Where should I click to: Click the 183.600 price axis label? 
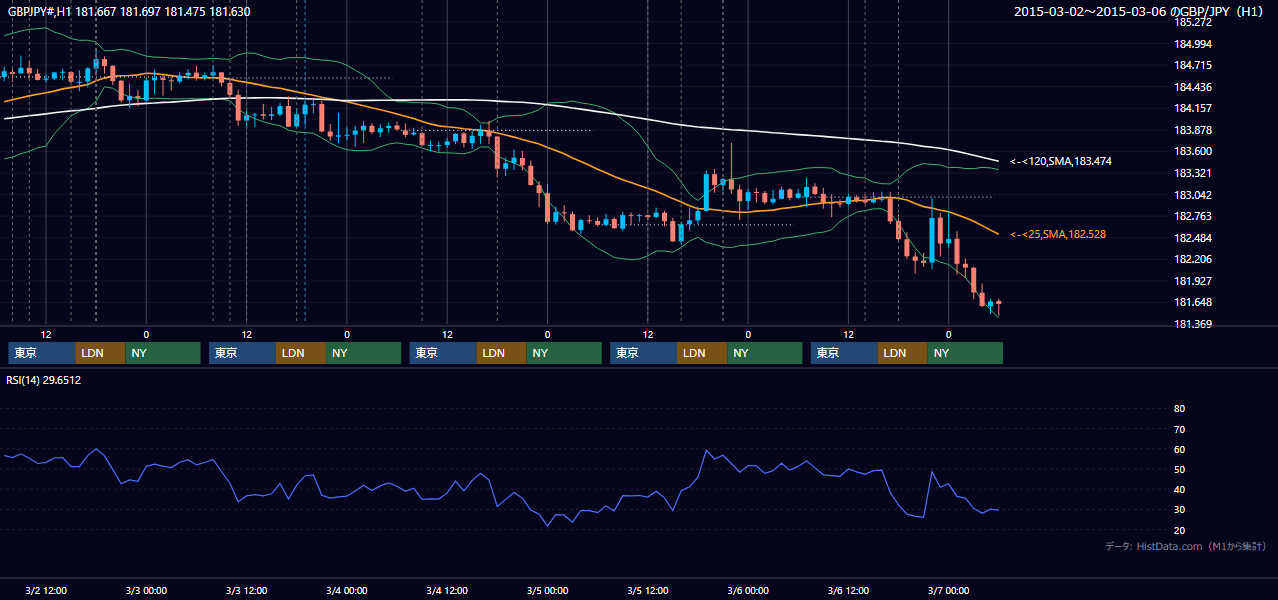pyautogui.click(x=1192, y=151)
